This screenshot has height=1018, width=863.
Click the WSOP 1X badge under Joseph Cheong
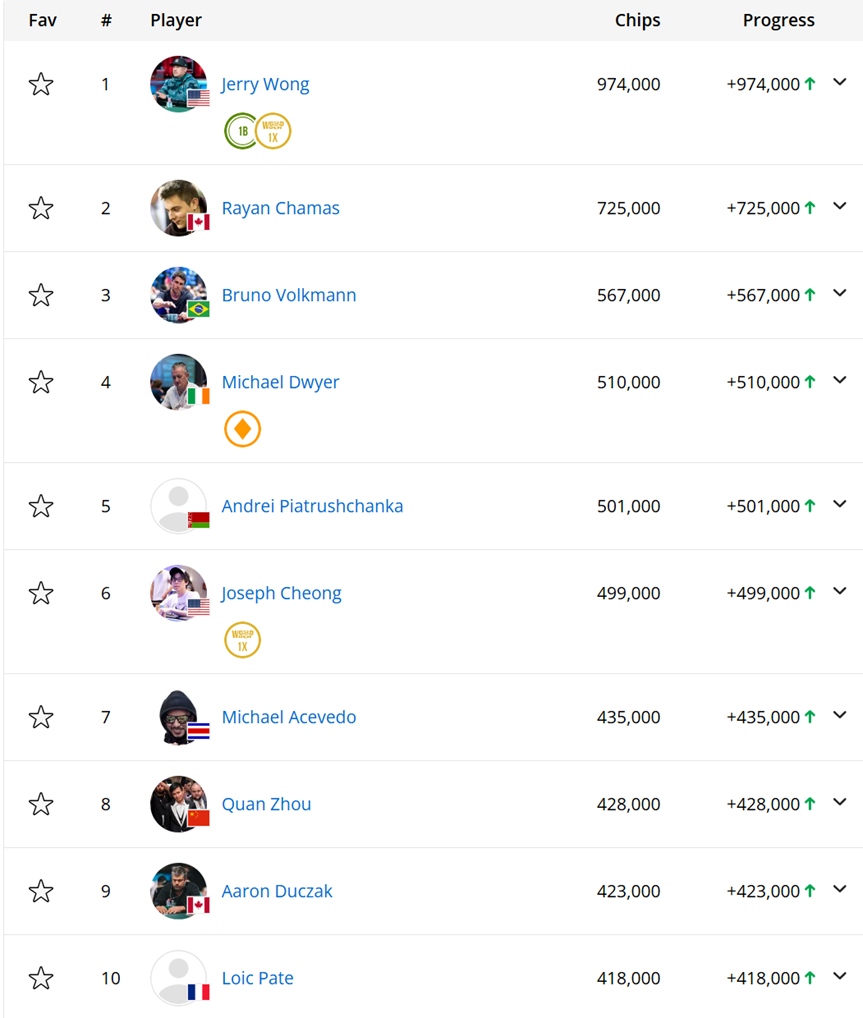242,640
